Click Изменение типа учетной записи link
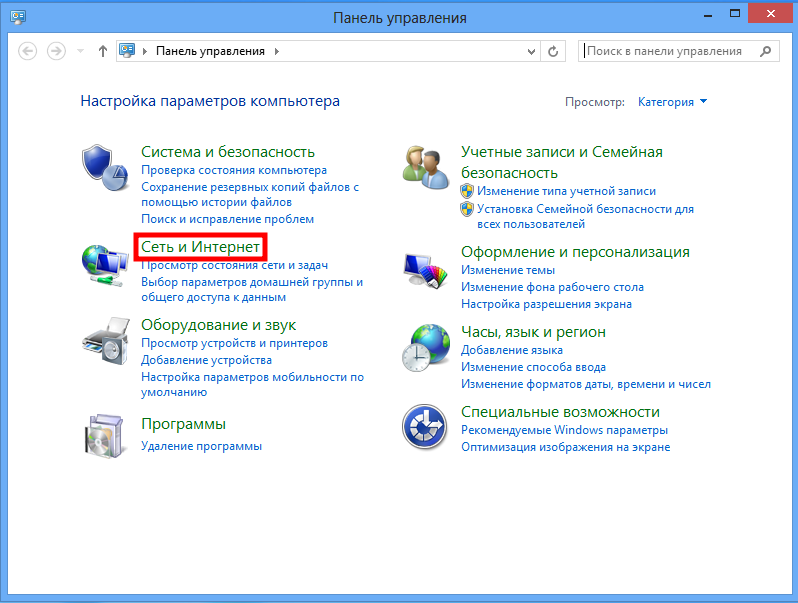This screenshot has height=603, width=798. click(566, 191)
